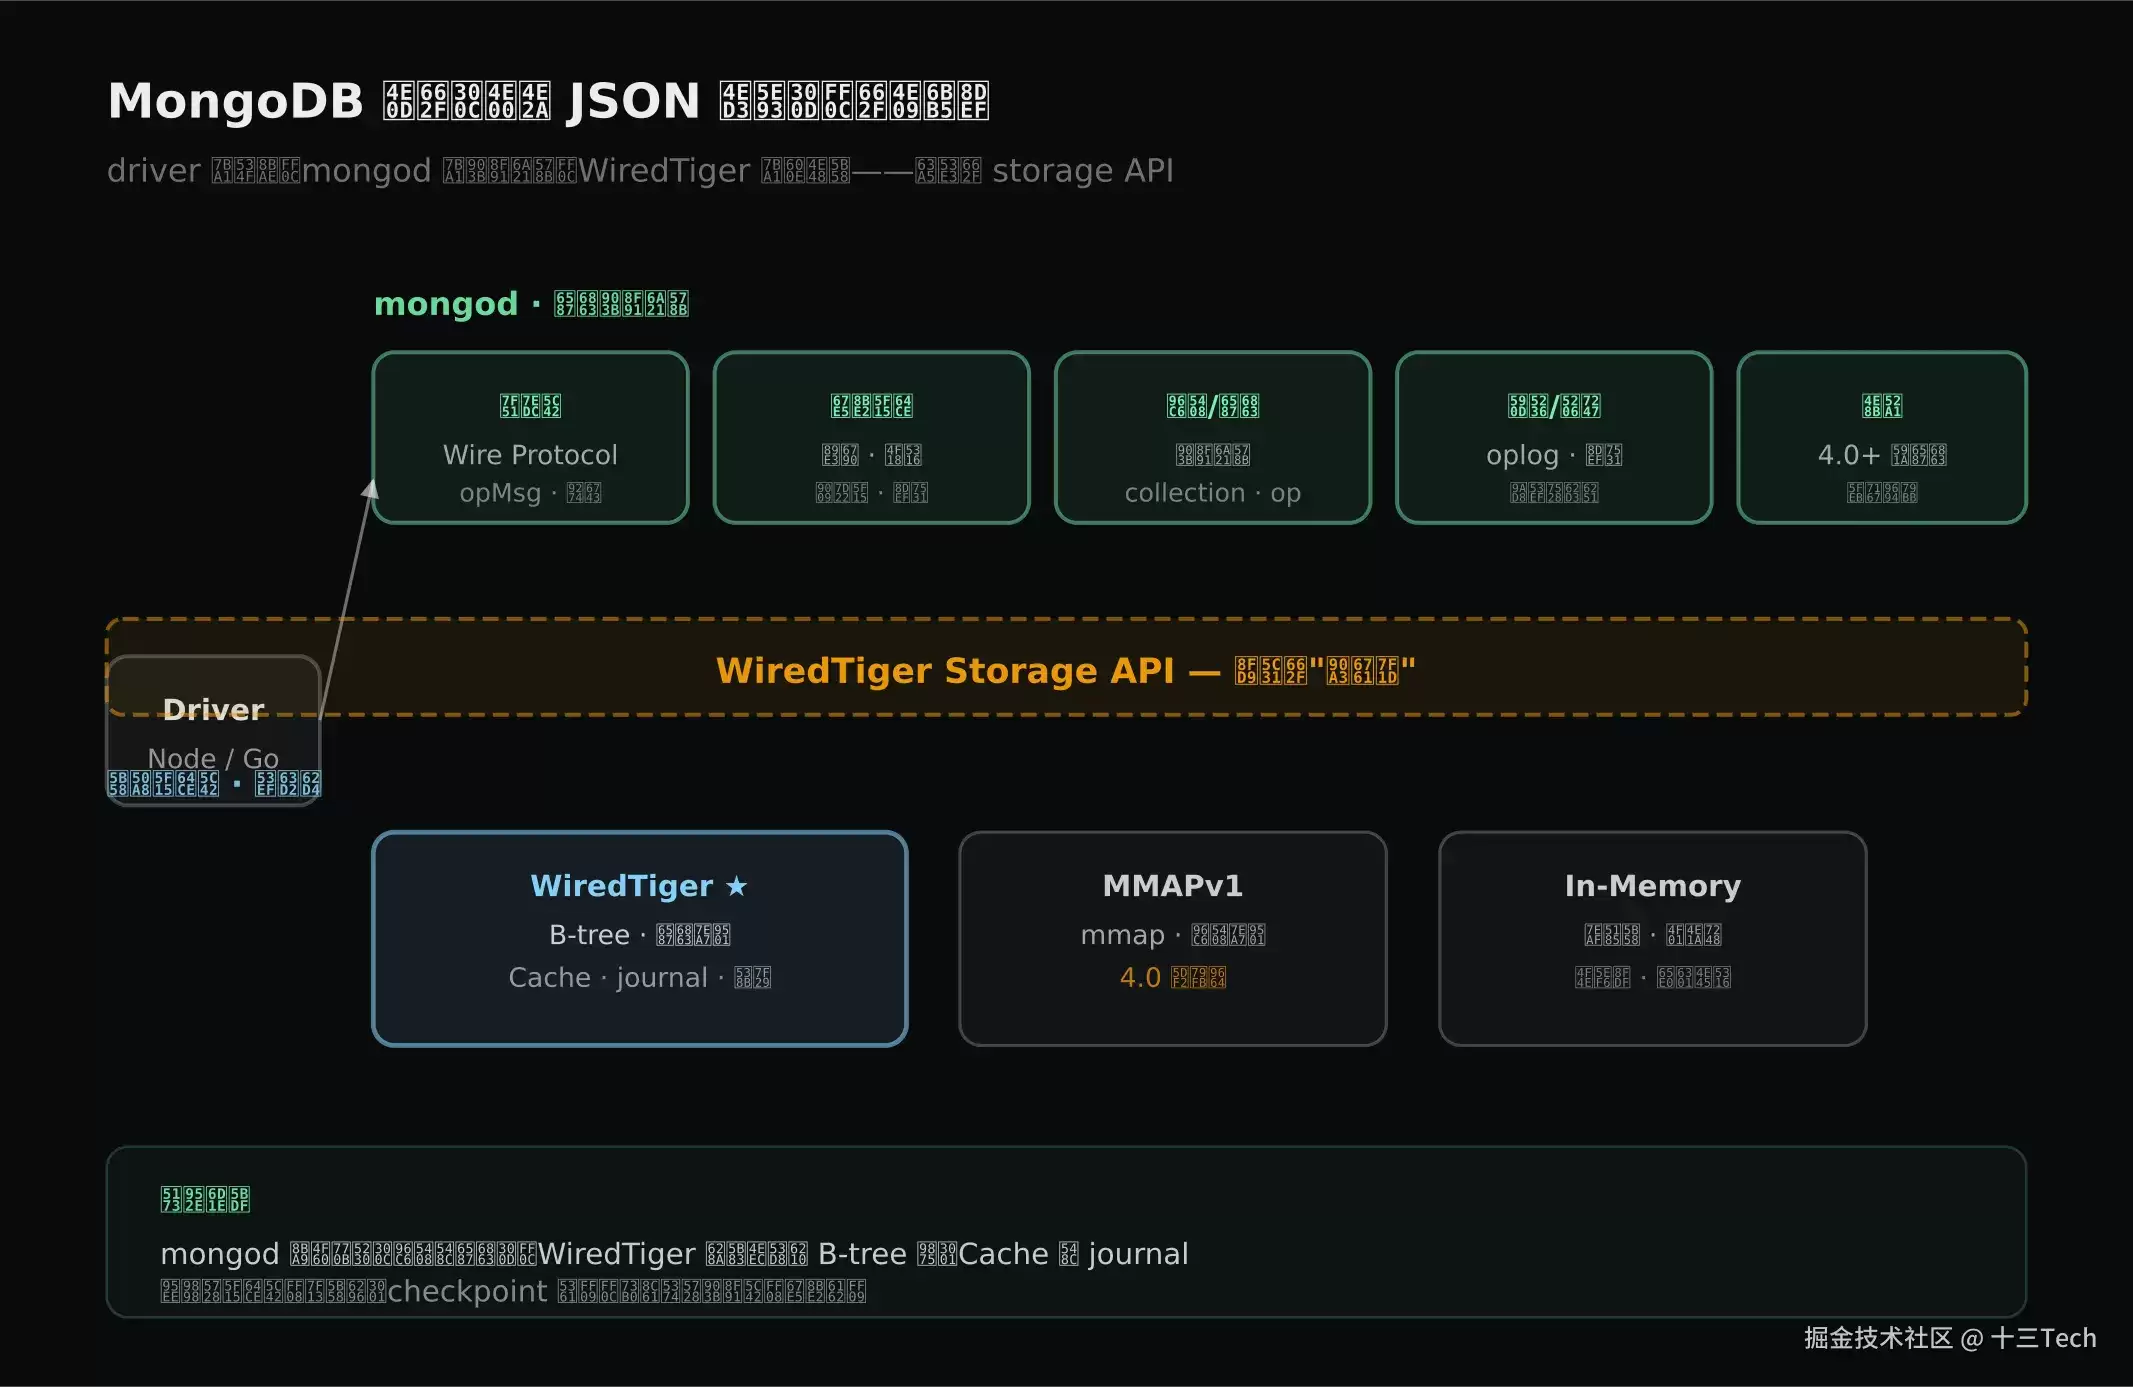Click the B-tree line in WiredTiger box

click(x=640, y=935)
